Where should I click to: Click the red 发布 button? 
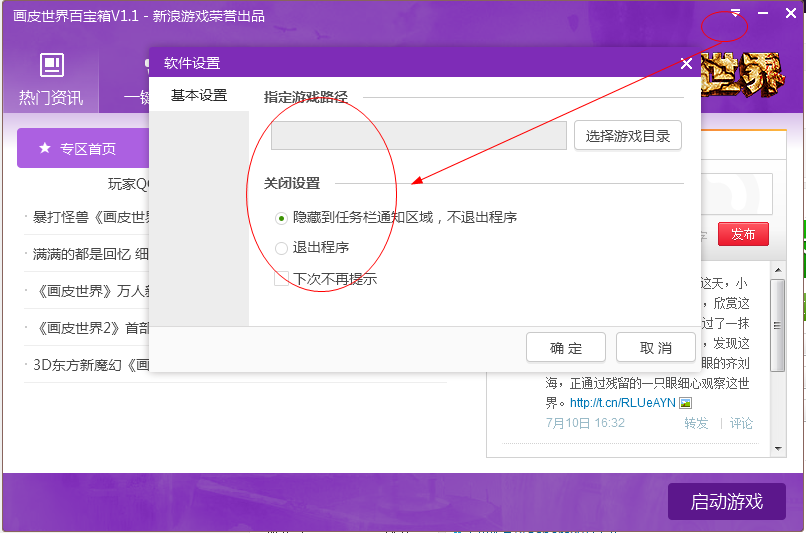pos(743,234)
